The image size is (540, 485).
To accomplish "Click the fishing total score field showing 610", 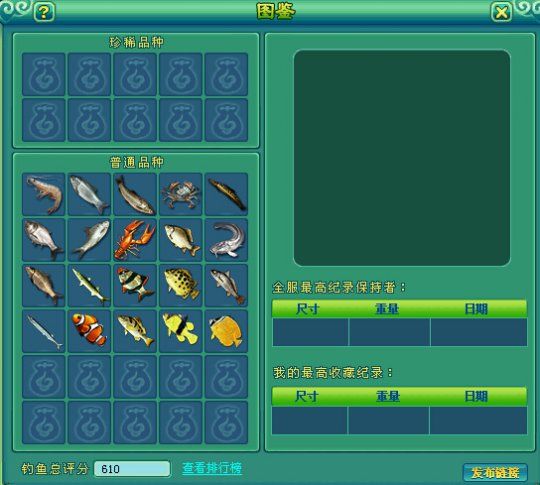I will (132, 469).
